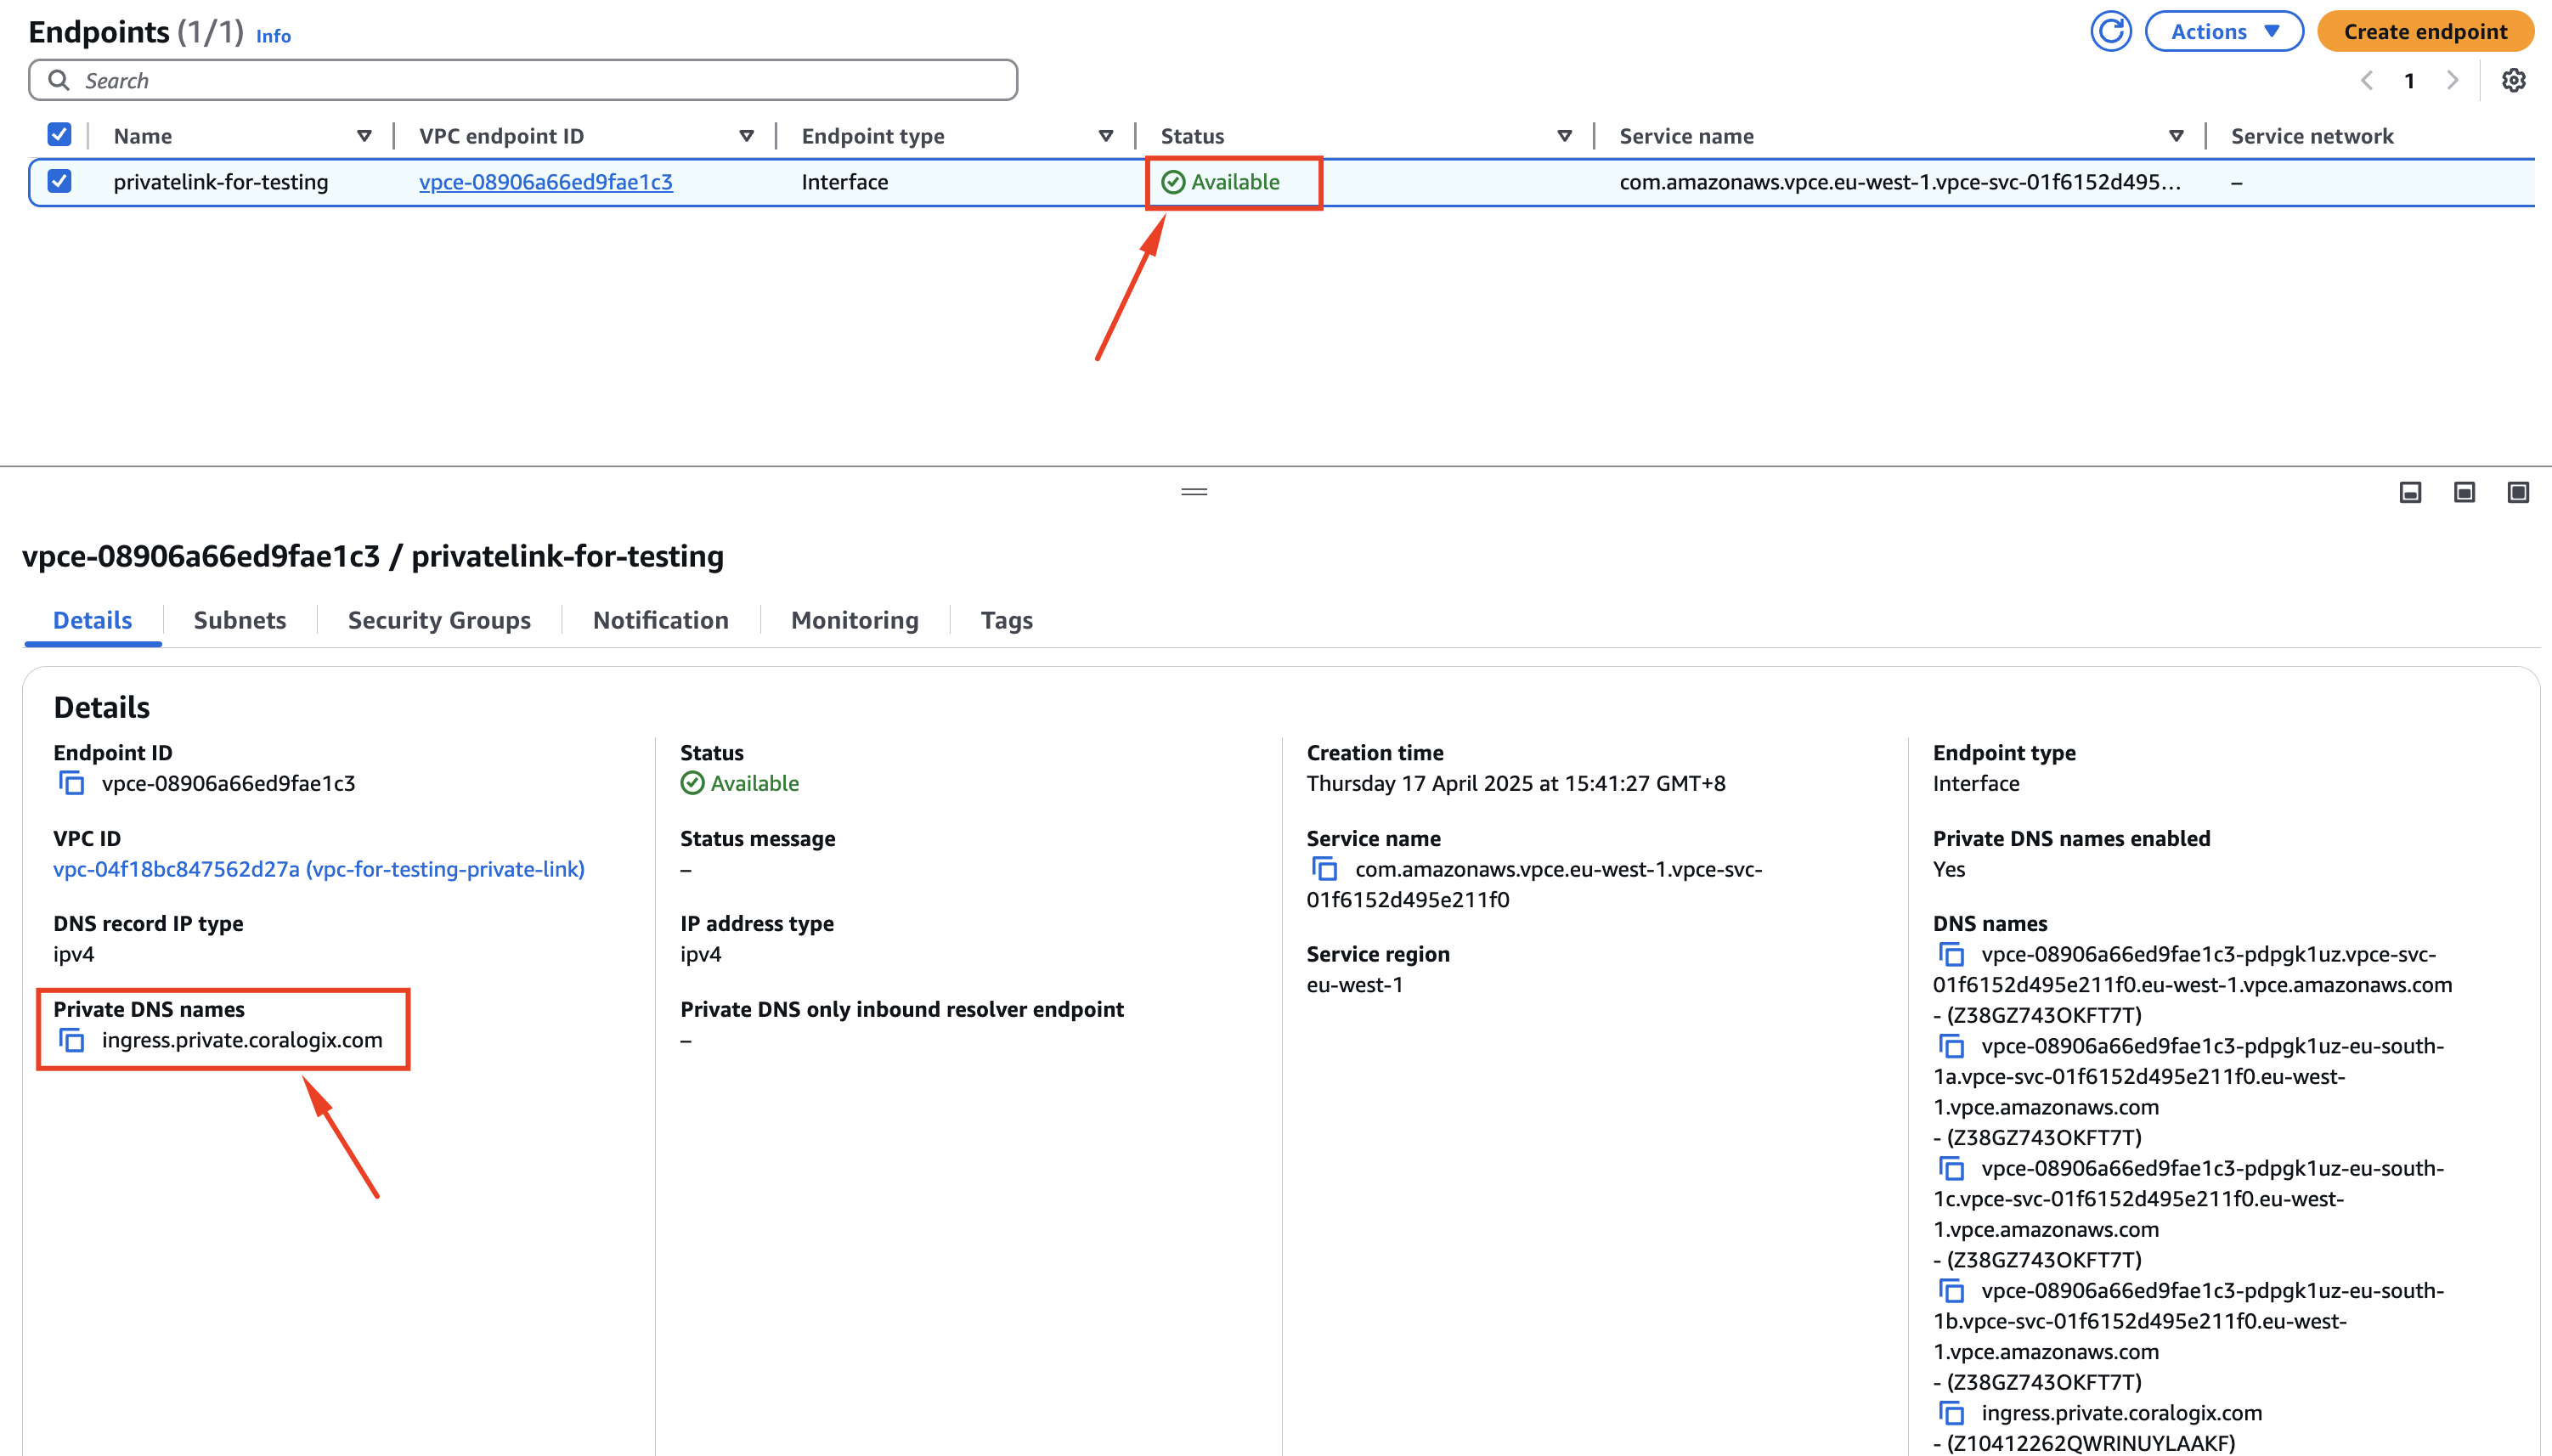2552x1456 pixels.
Task: Open the Tags tab
Action: [1007, 620]
